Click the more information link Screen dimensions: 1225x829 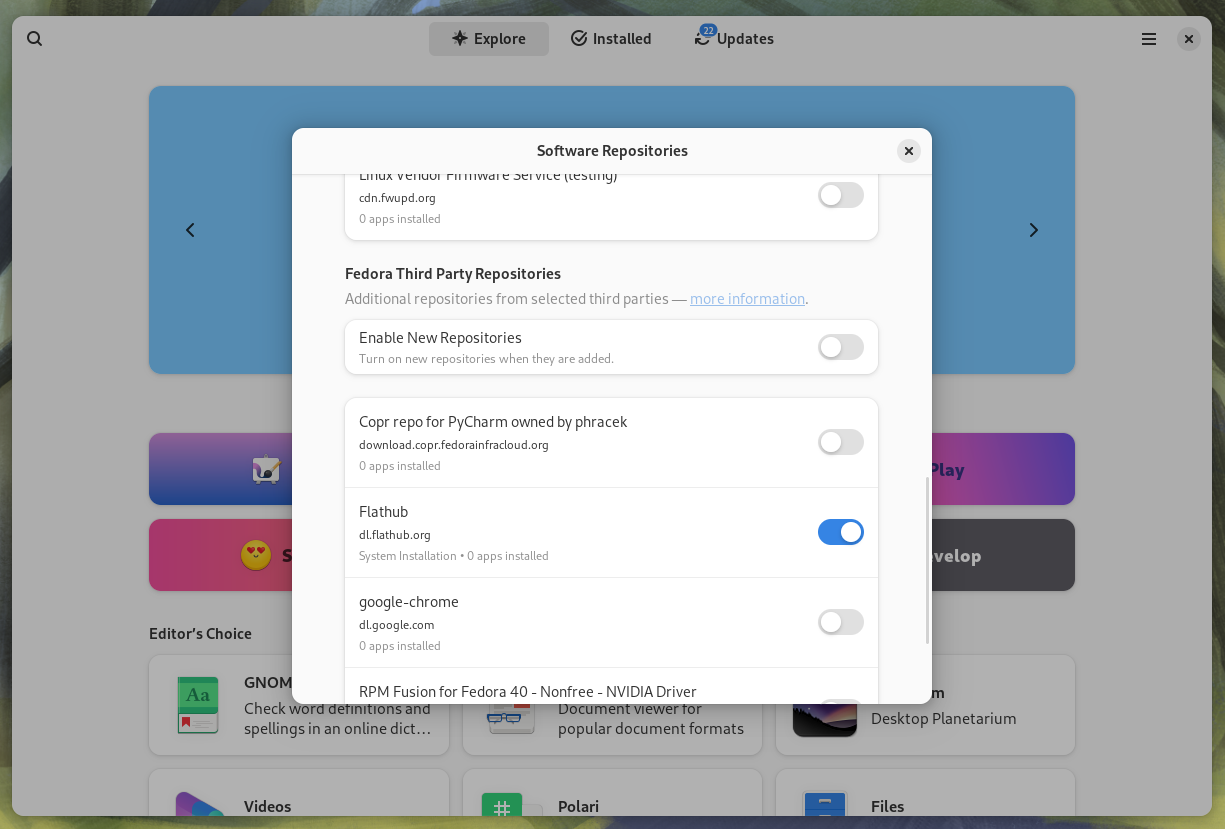(747, 298)
